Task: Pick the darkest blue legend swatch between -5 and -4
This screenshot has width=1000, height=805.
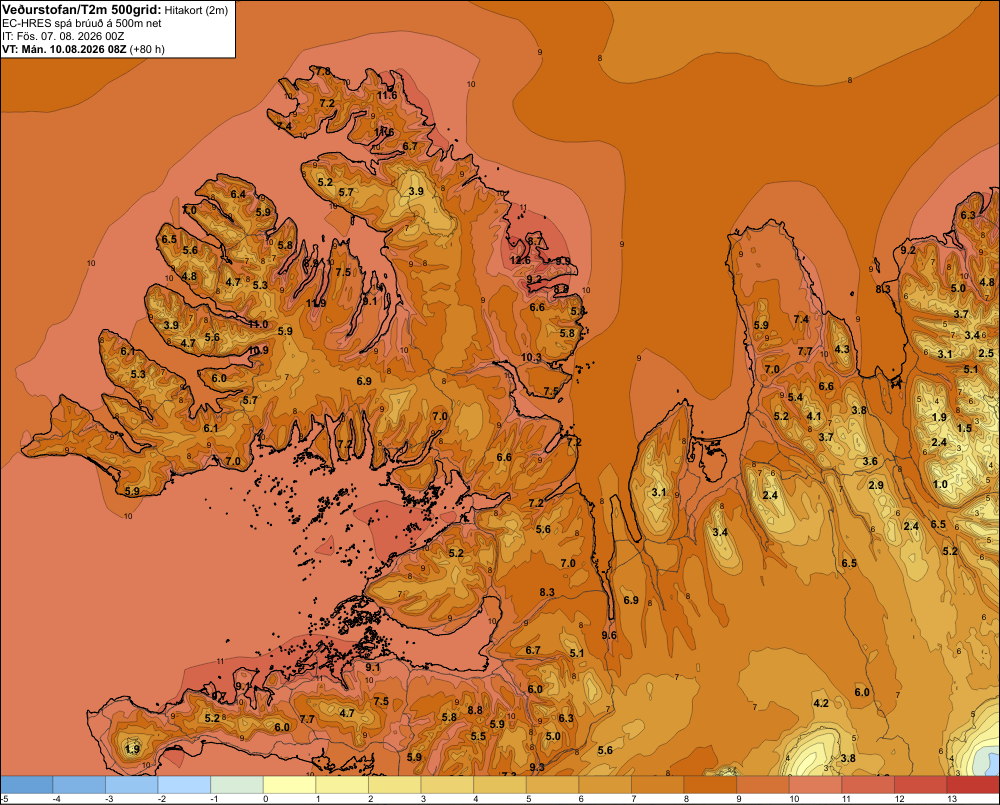Action: click(26, 784)
